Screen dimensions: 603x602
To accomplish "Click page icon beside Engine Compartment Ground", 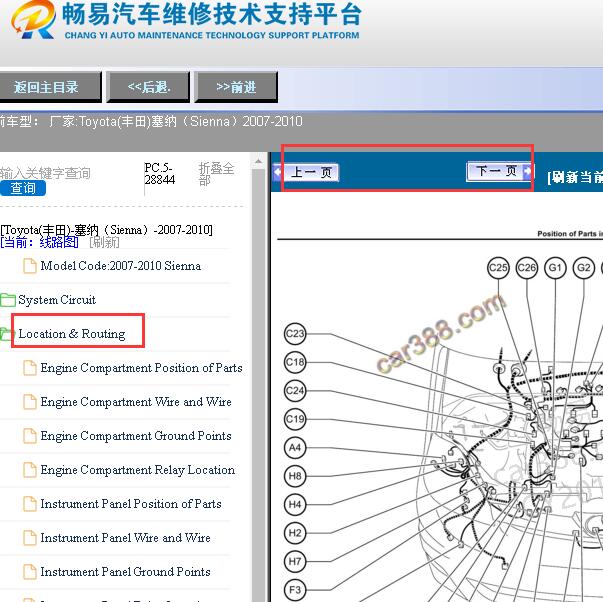I will (30, 436).
